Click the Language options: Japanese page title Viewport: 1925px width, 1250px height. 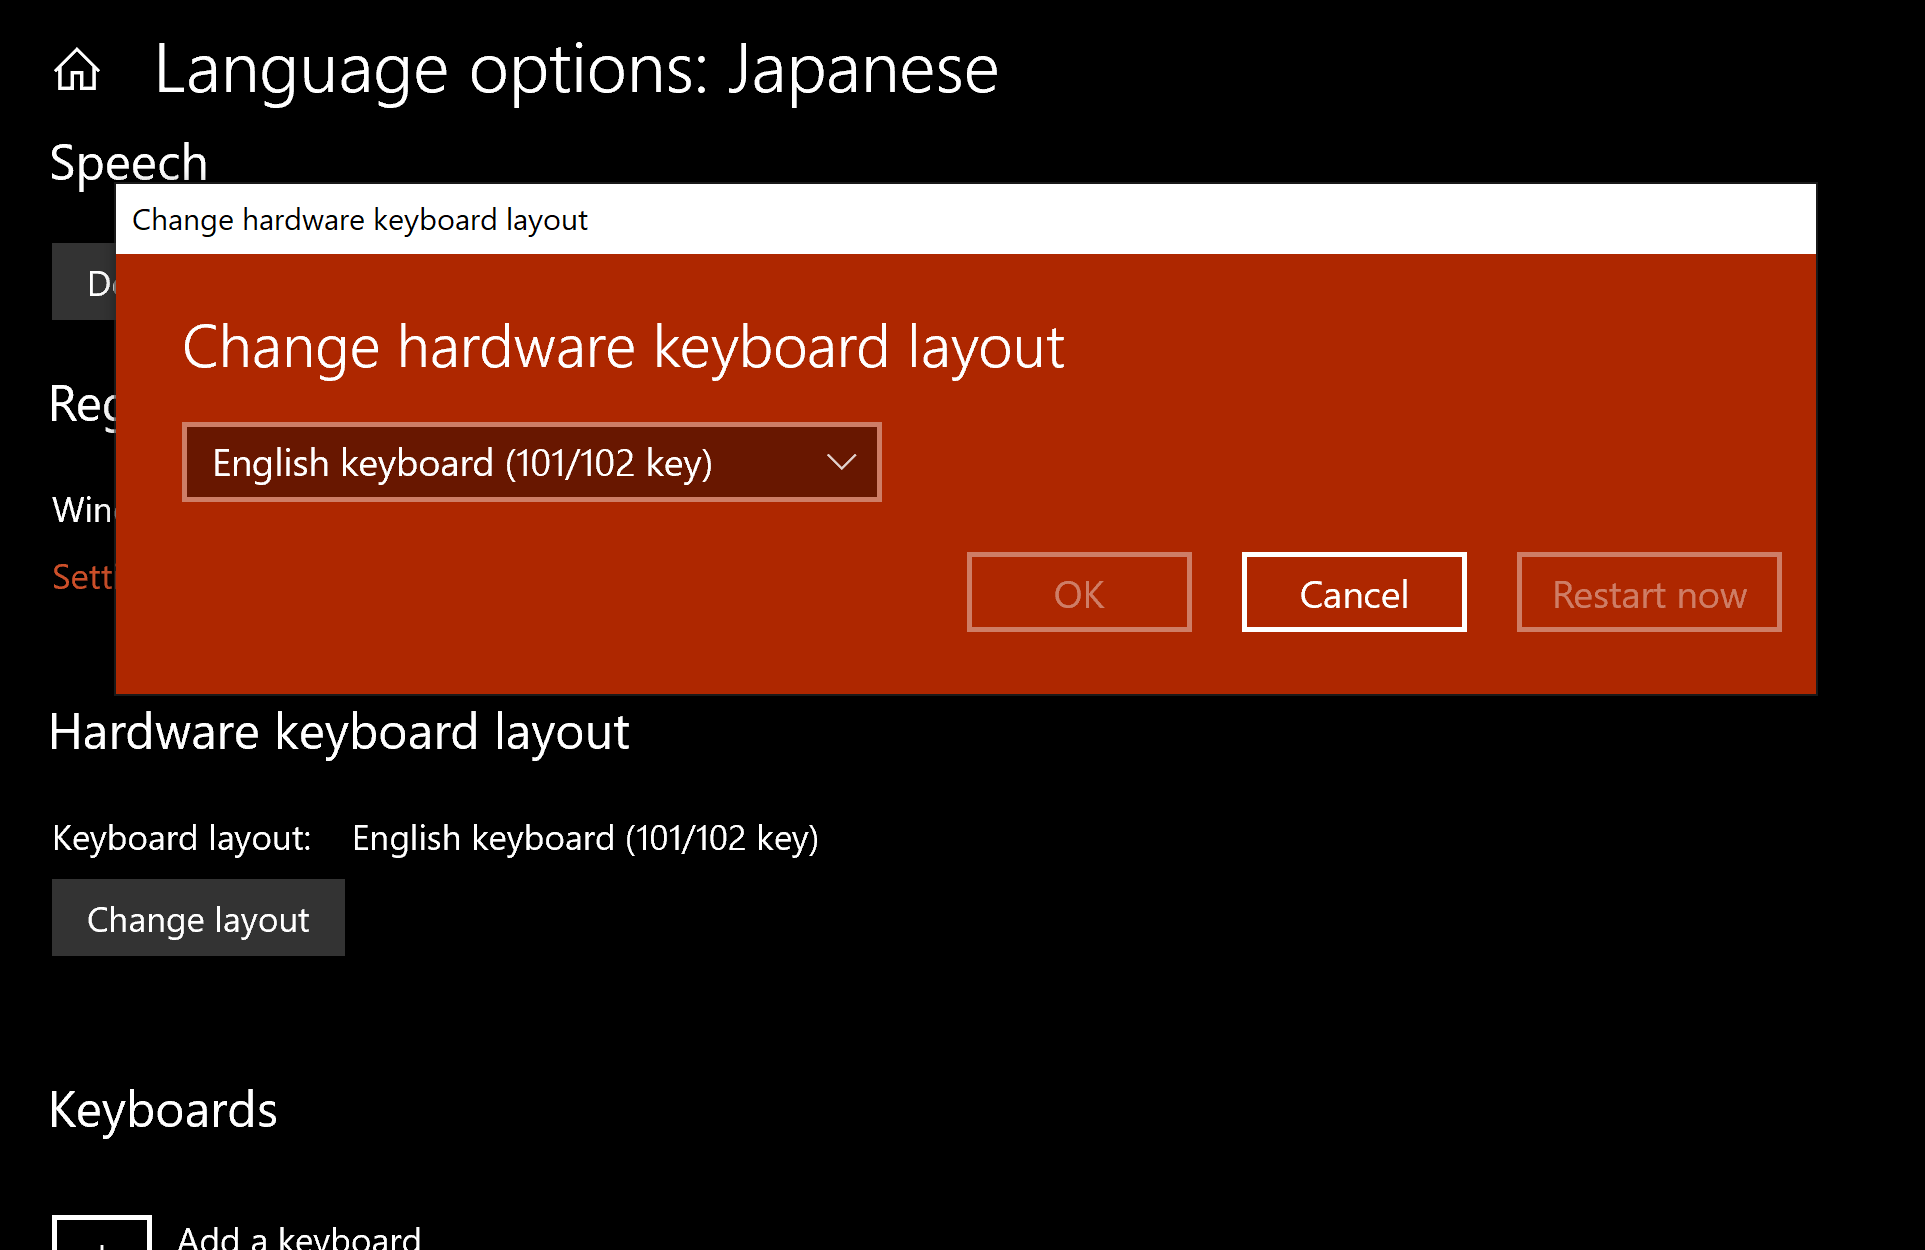tap(576, 70)
